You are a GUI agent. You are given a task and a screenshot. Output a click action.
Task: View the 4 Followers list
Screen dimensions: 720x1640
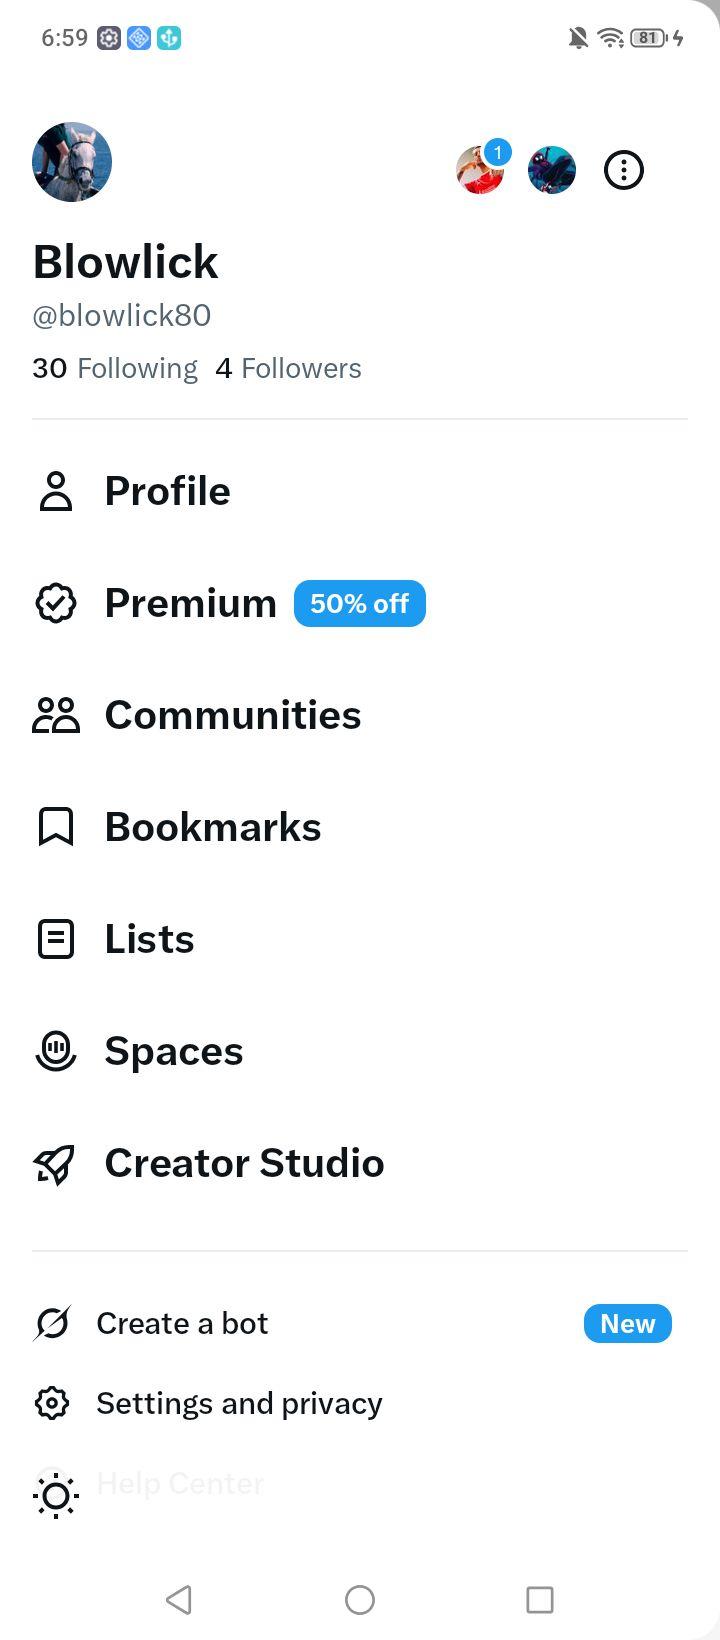pos(288,368)
